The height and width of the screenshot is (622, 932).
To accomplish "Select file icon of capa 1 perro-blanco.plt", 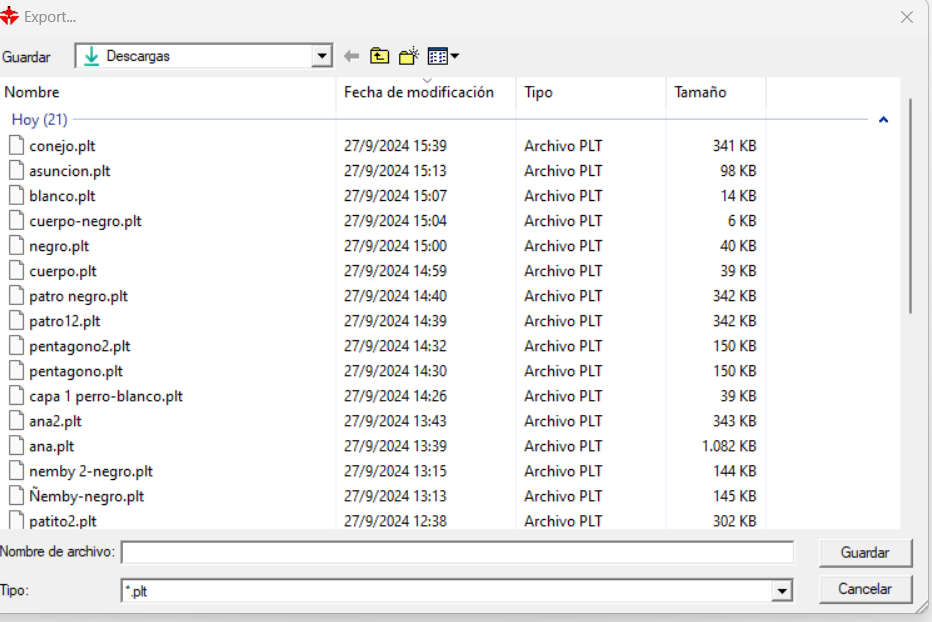I will 17,395.
